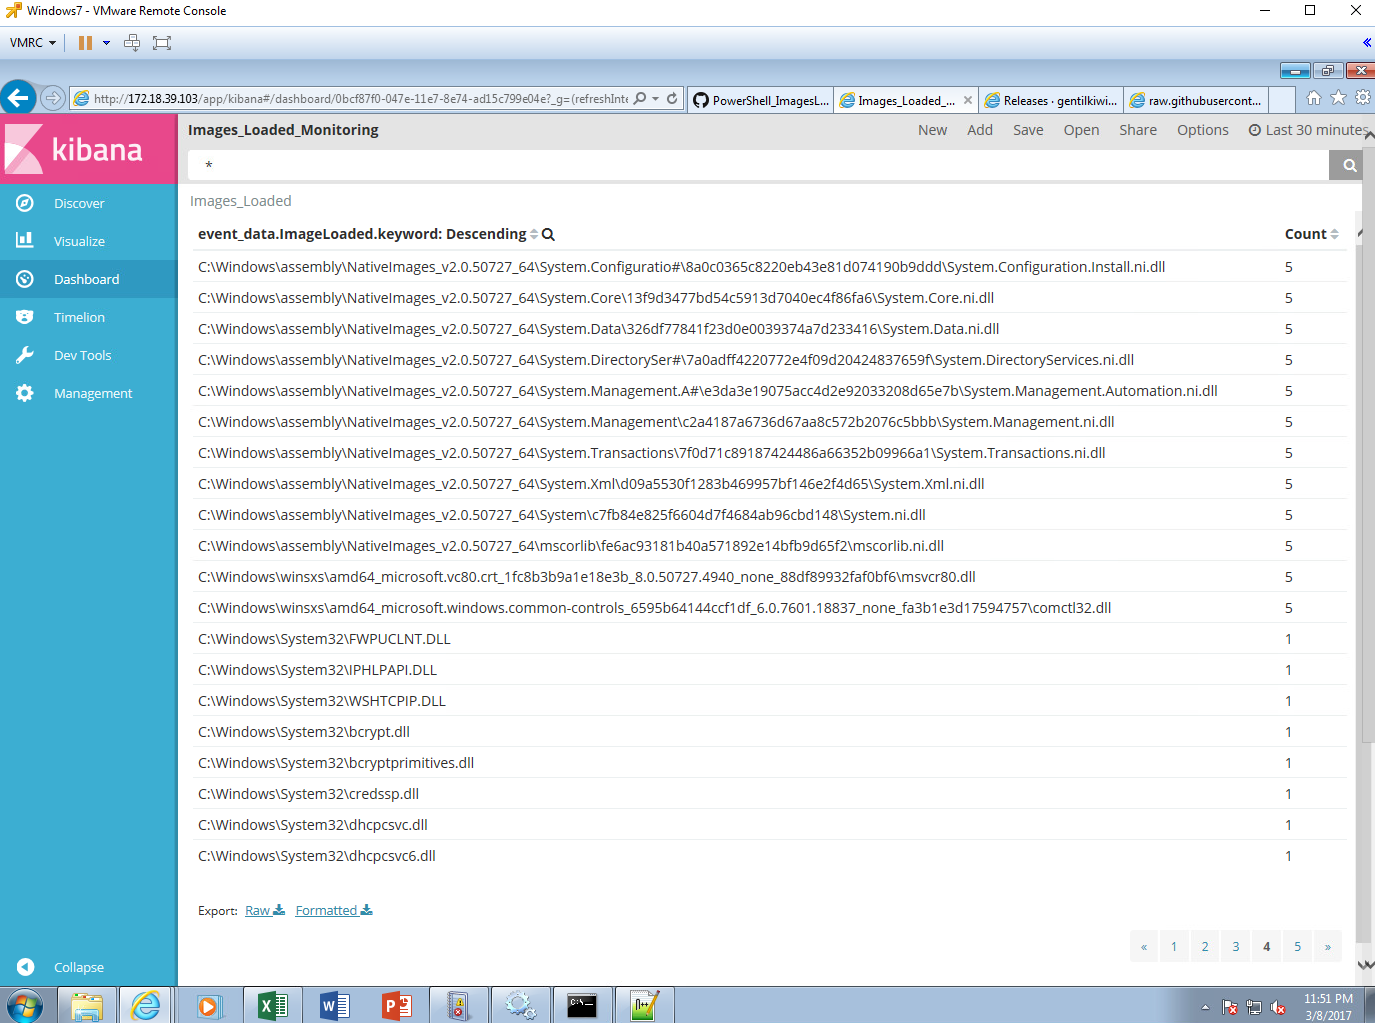This screenshot has height=1023, width=1375.
Task: Go to results page 1
Action: tap(1174, 946)
